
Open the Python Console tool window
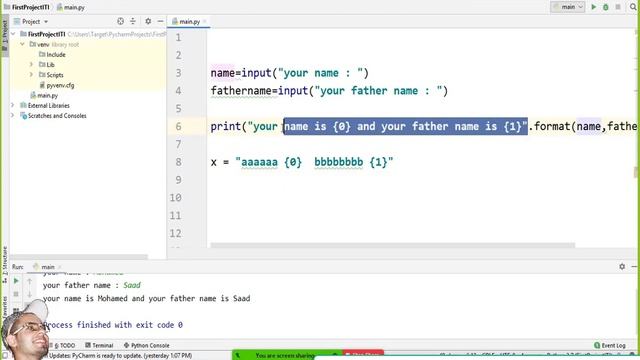[x=147, y=345]
